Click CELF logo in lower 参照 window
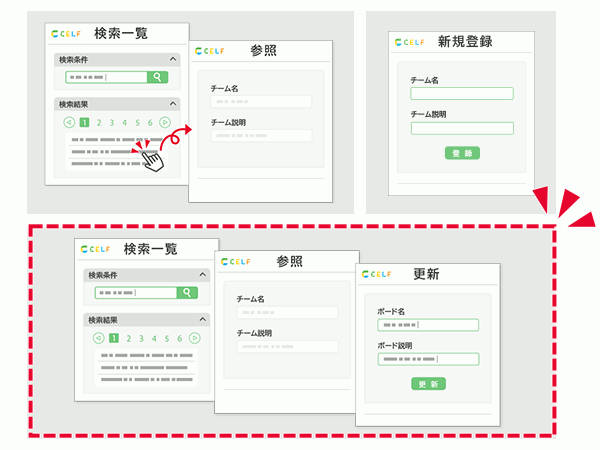Screen dimensions: 600x450 click(235, 262)
